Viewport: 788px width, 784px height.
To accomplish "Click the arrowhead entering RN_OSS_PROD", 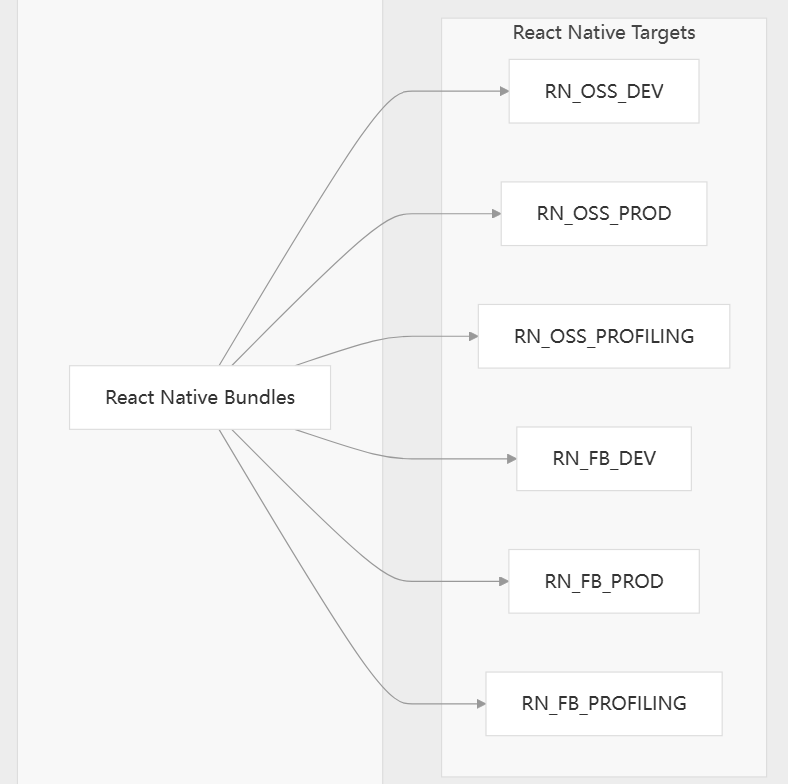I will click(x=496, y=213).
